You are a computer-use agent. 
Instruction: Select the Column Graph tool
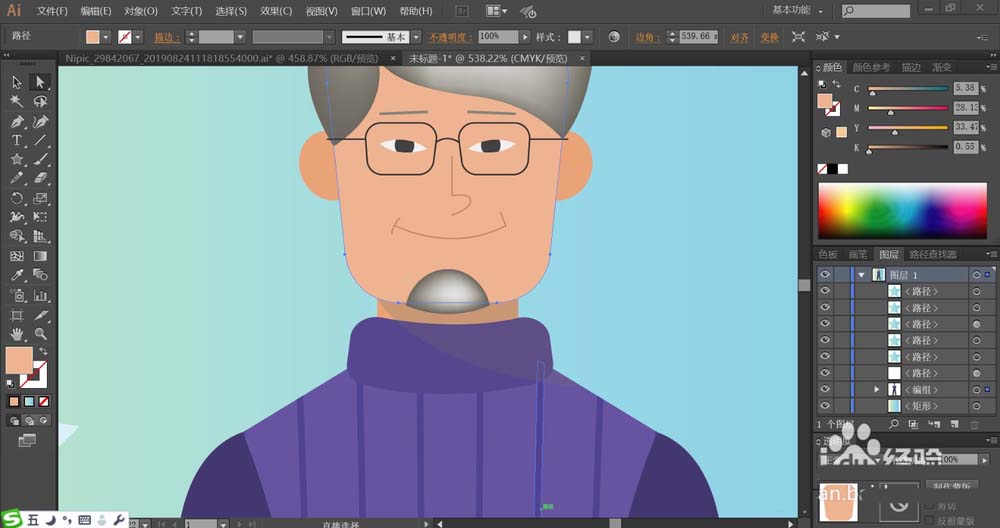coord(40,295)
